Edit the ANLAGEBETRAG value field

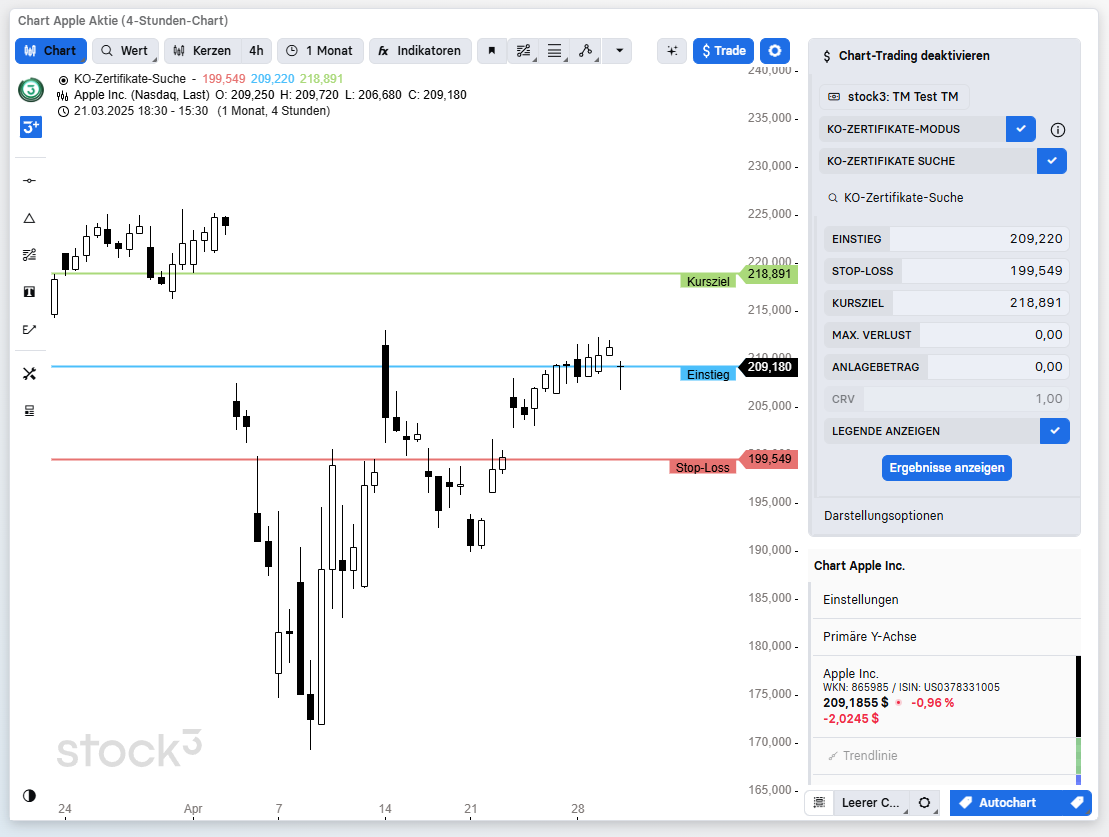pos(998,366)
